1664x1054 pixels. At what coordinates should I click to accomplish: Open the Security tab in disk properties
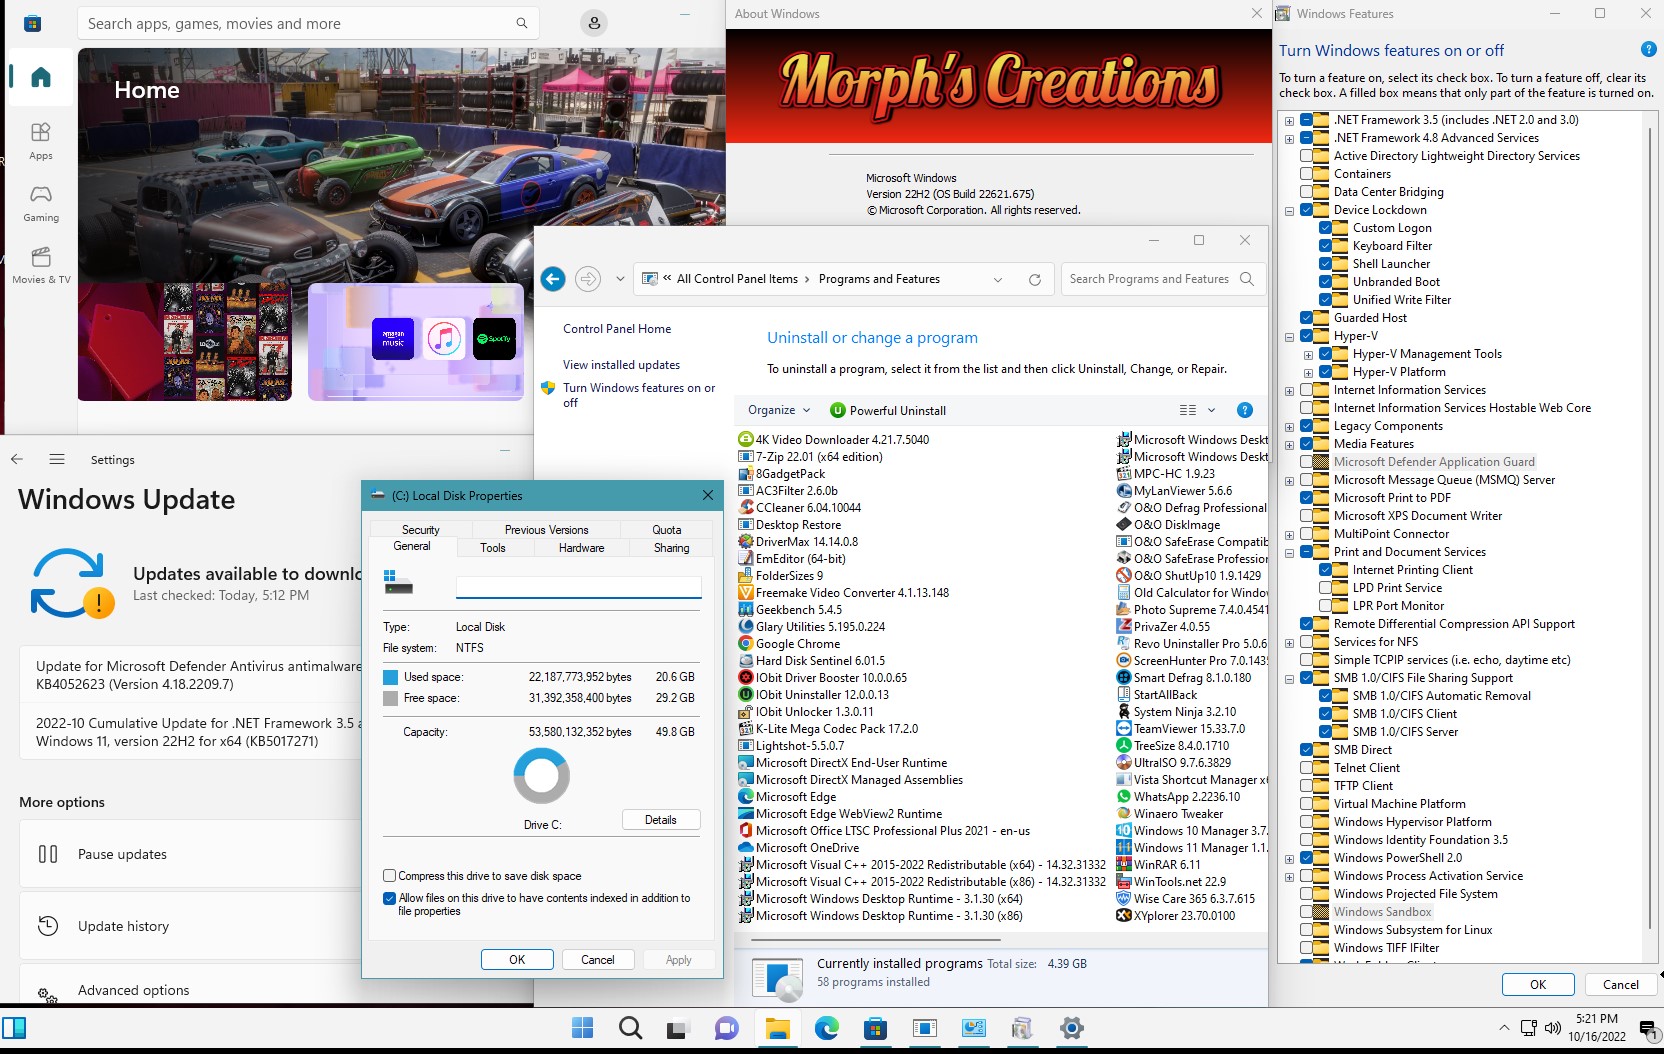coord(421,530)
